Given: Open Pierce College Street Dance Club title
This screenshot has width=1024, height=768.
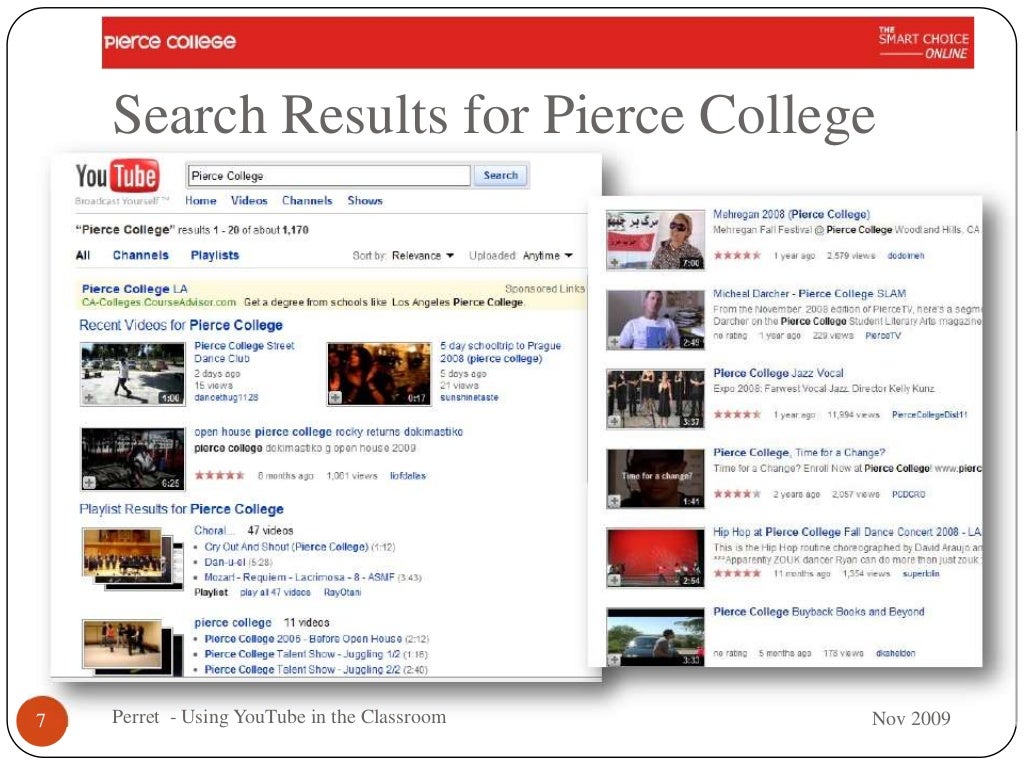Looking at the screenshot, I should pos(244,352).
